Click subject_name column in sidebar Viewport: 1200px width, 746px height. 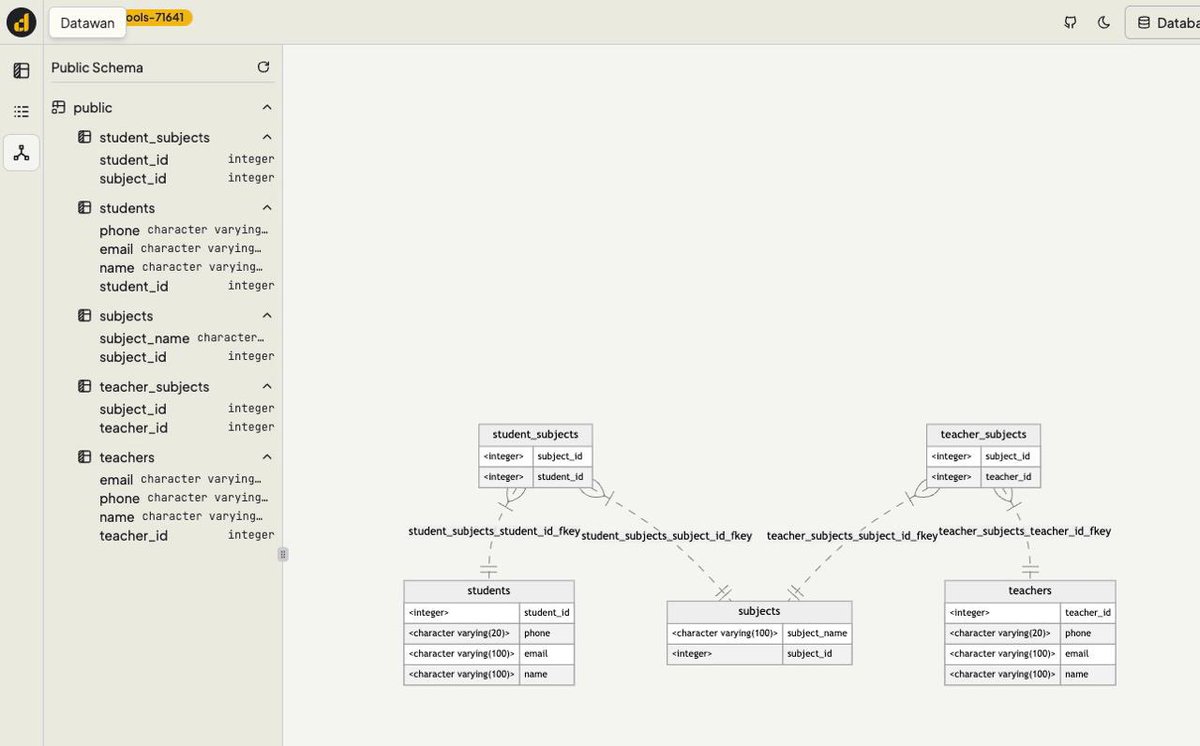pyautogui.click(x=144, y=338)
